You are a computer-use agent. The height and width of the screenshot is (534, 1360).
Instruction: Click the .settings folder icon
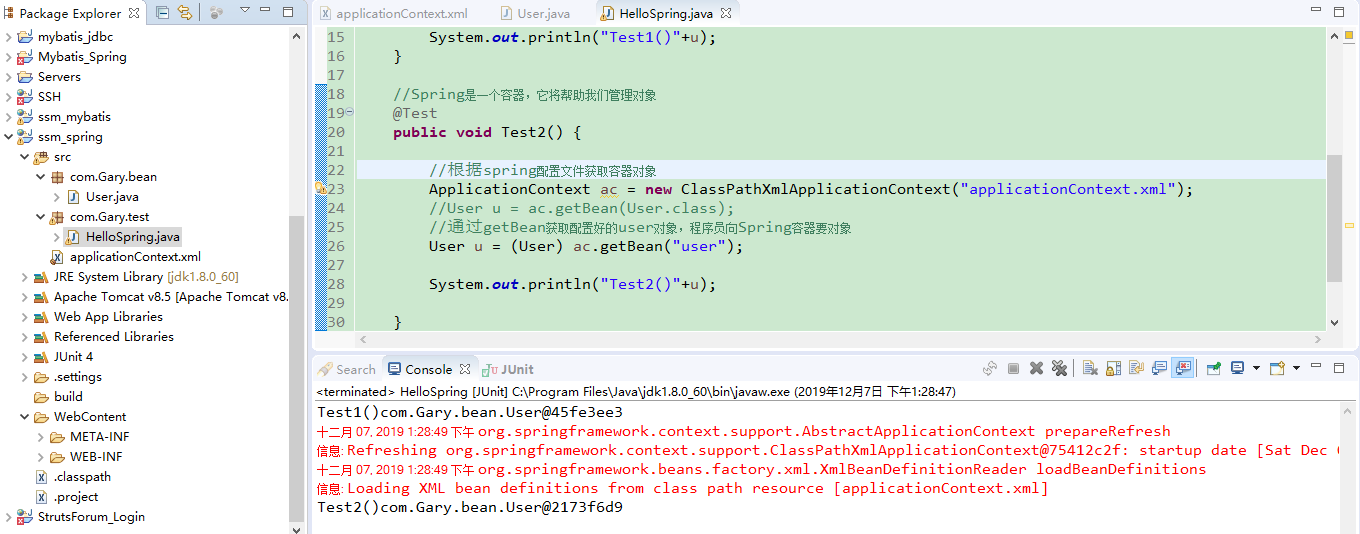coord(41,377)
